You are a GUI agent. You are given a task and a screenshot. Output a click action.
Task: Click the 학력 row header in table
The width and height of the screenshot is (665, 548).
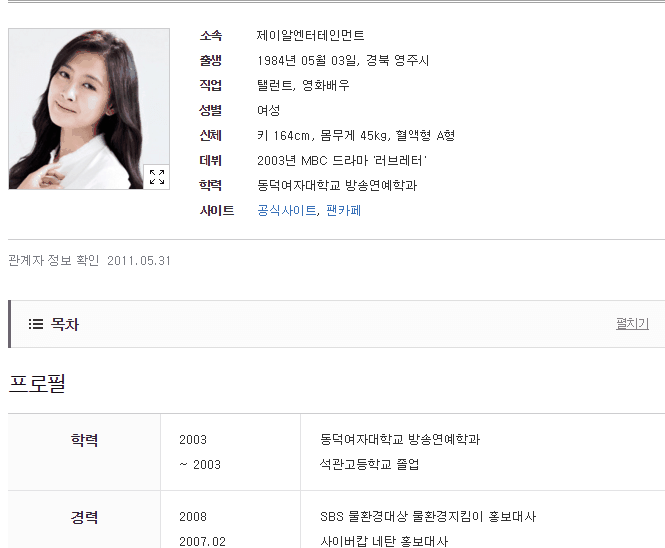(84, 440)
